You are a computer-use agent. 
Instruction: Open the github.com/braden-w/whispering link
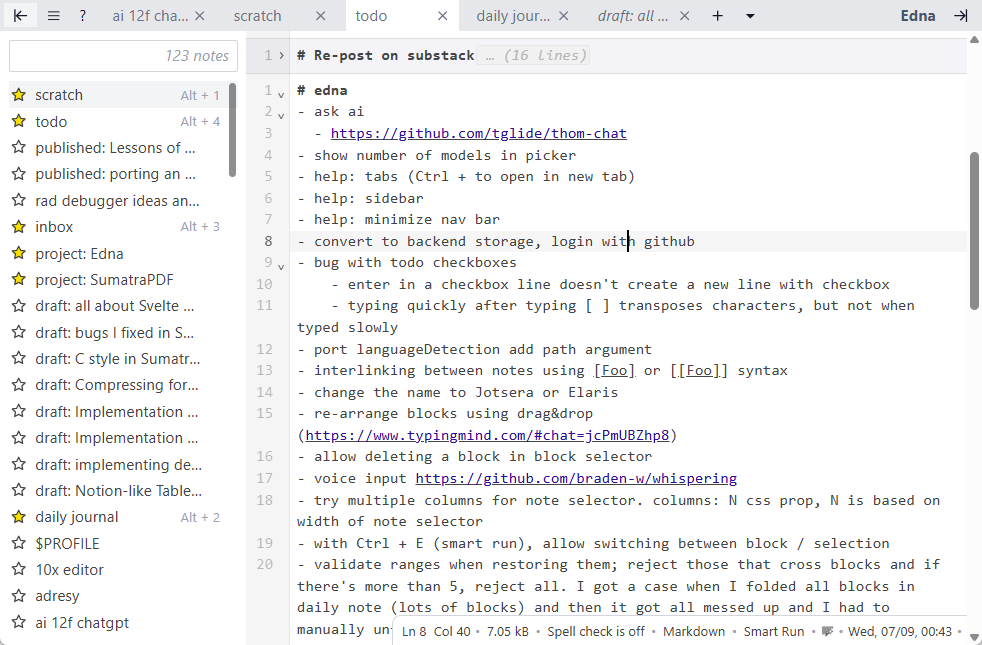pyautogui.click(x=576, y=478)
